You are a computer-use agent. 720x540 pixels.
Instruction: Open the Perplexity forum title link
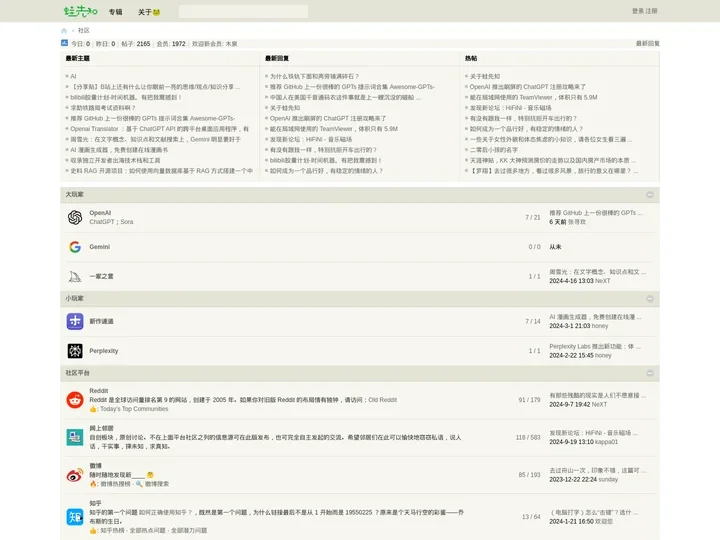pos(104,351)
